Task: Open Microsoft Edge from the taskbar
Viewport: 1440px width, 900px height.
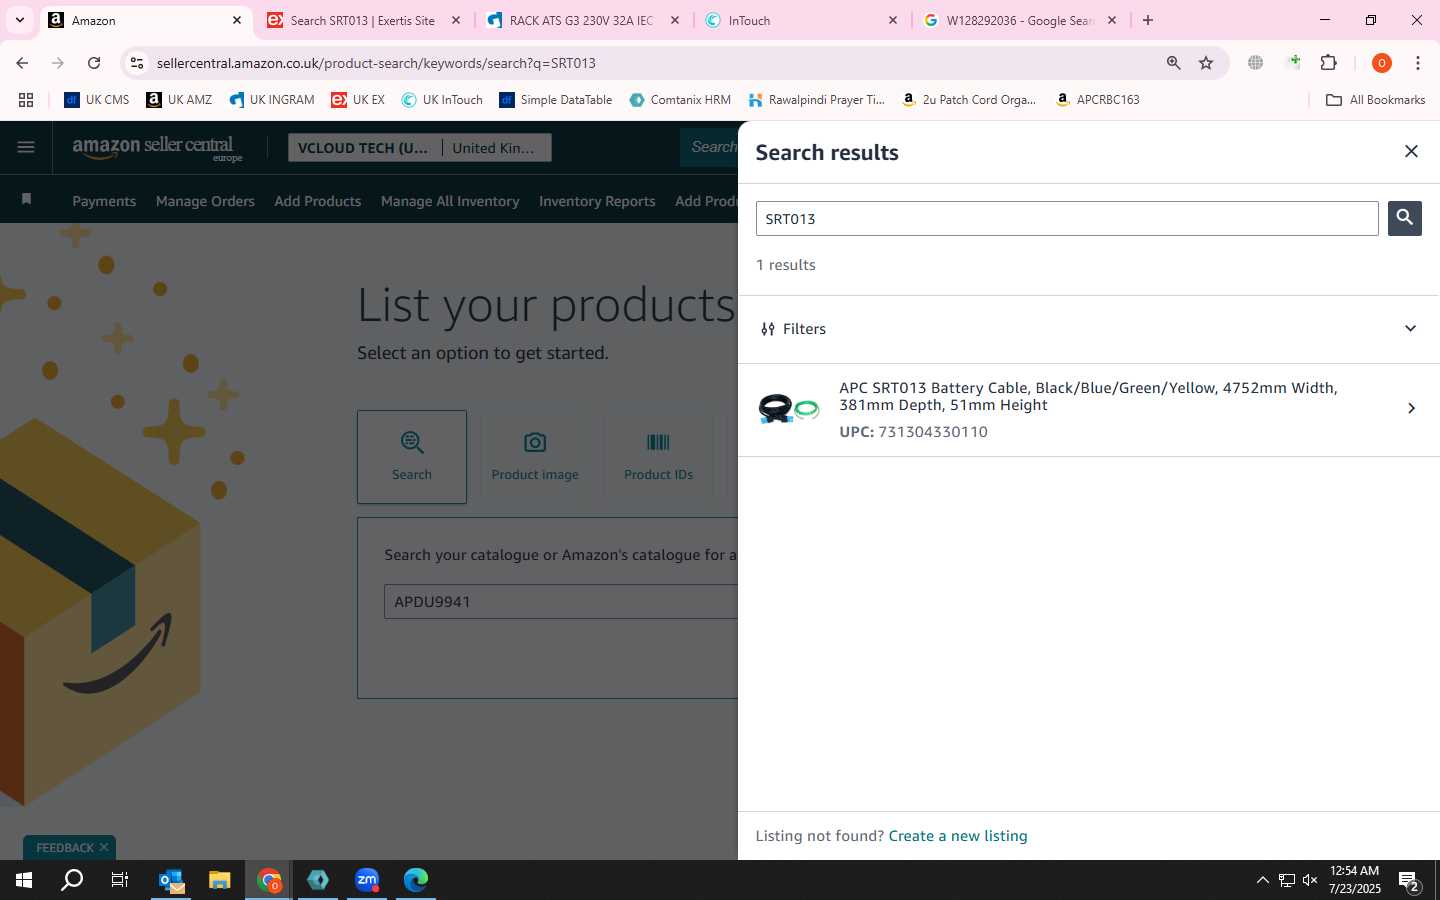Action: tap(416, 880)
